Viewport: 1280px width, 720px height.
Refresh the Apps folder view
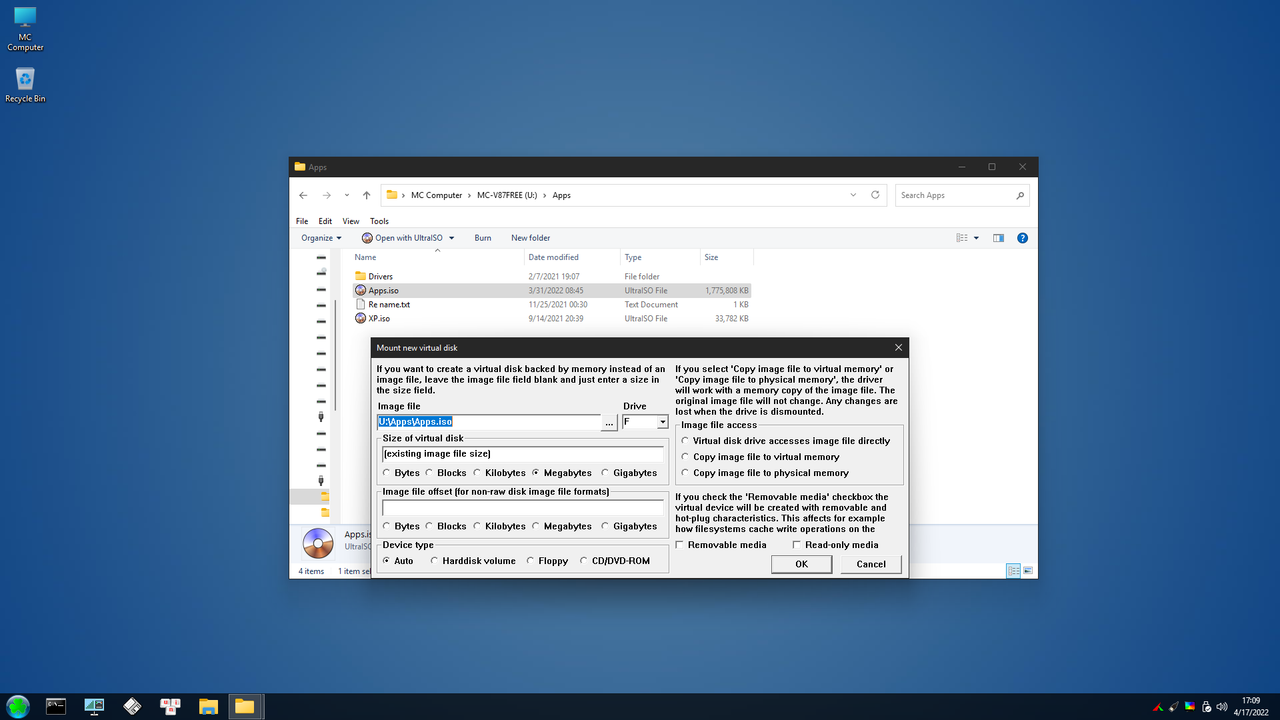[x=875, y=195]
